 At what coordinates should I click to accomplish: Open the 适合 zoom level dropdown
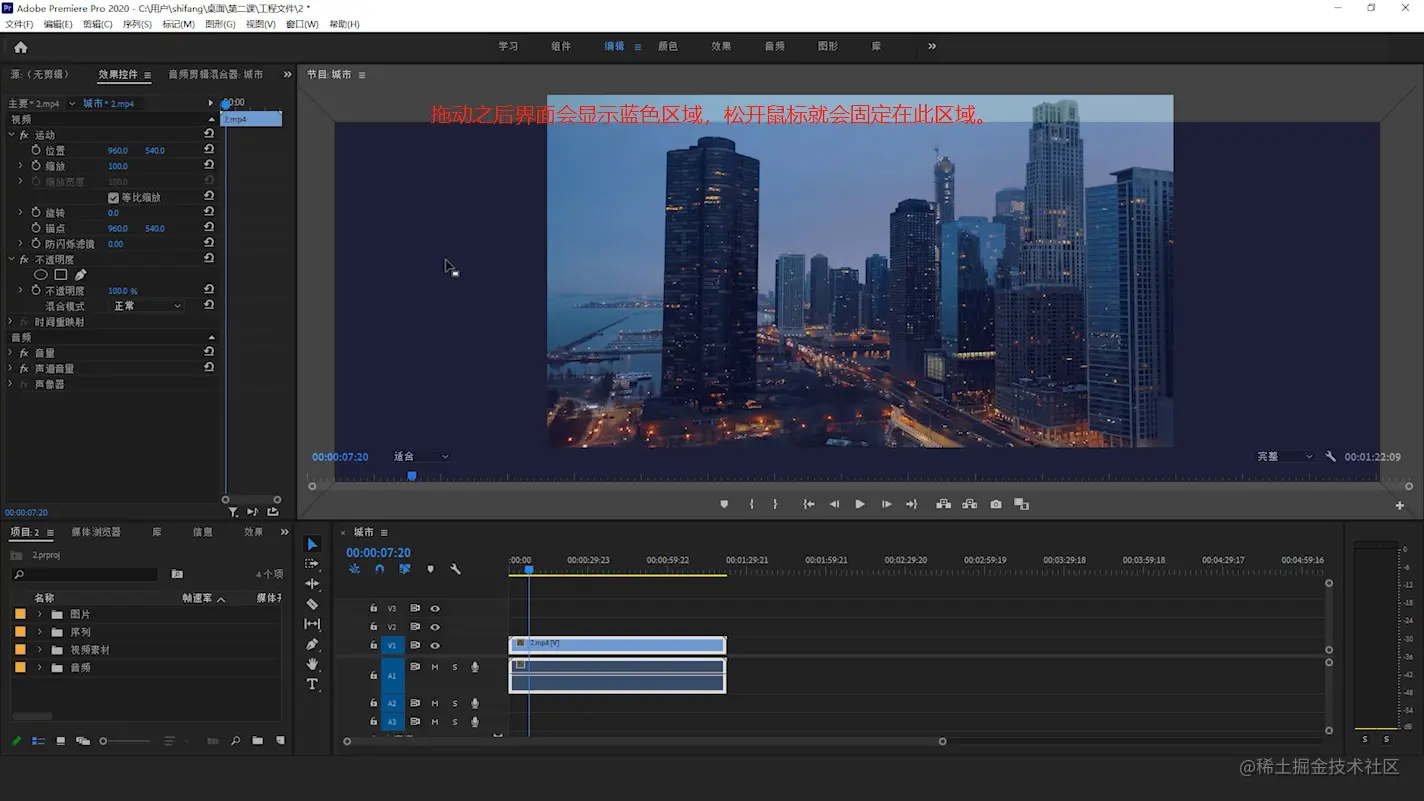click(421, 457)
